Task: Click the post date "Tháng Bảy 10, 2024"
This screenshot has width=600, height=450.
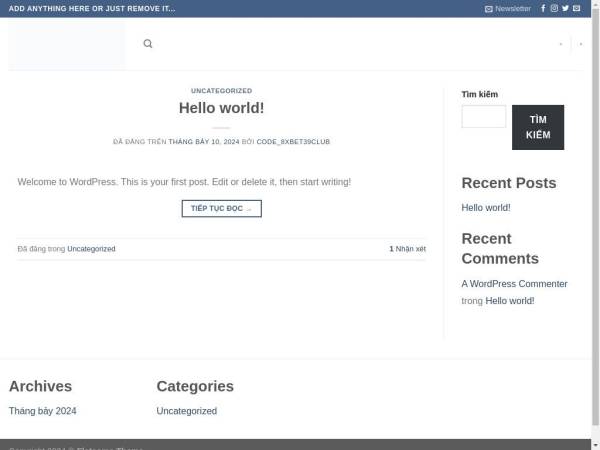Action: click(x=204, y=142)
